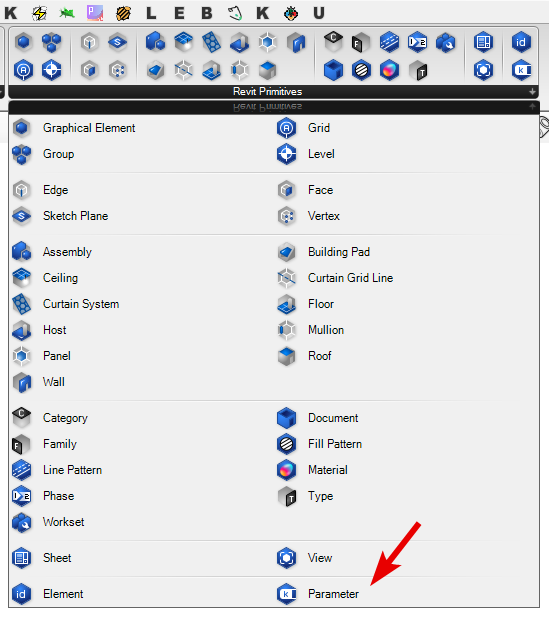Choose the Grid component icon
The image size is (549, 618).
click(287, 128)
